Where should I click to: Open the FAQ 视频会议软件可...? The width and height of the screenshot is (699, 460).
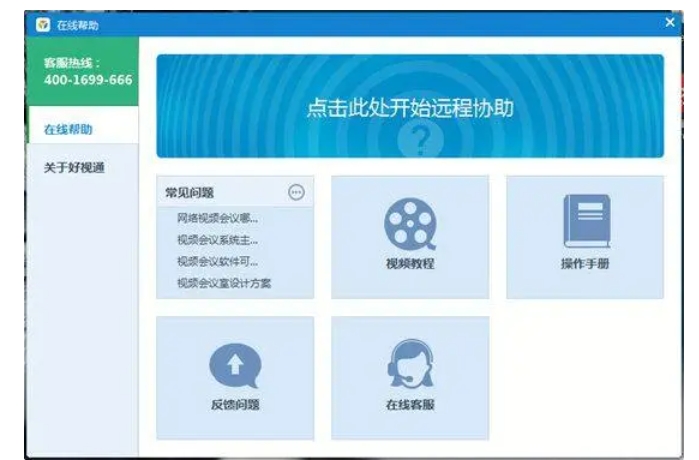point(217,261)
